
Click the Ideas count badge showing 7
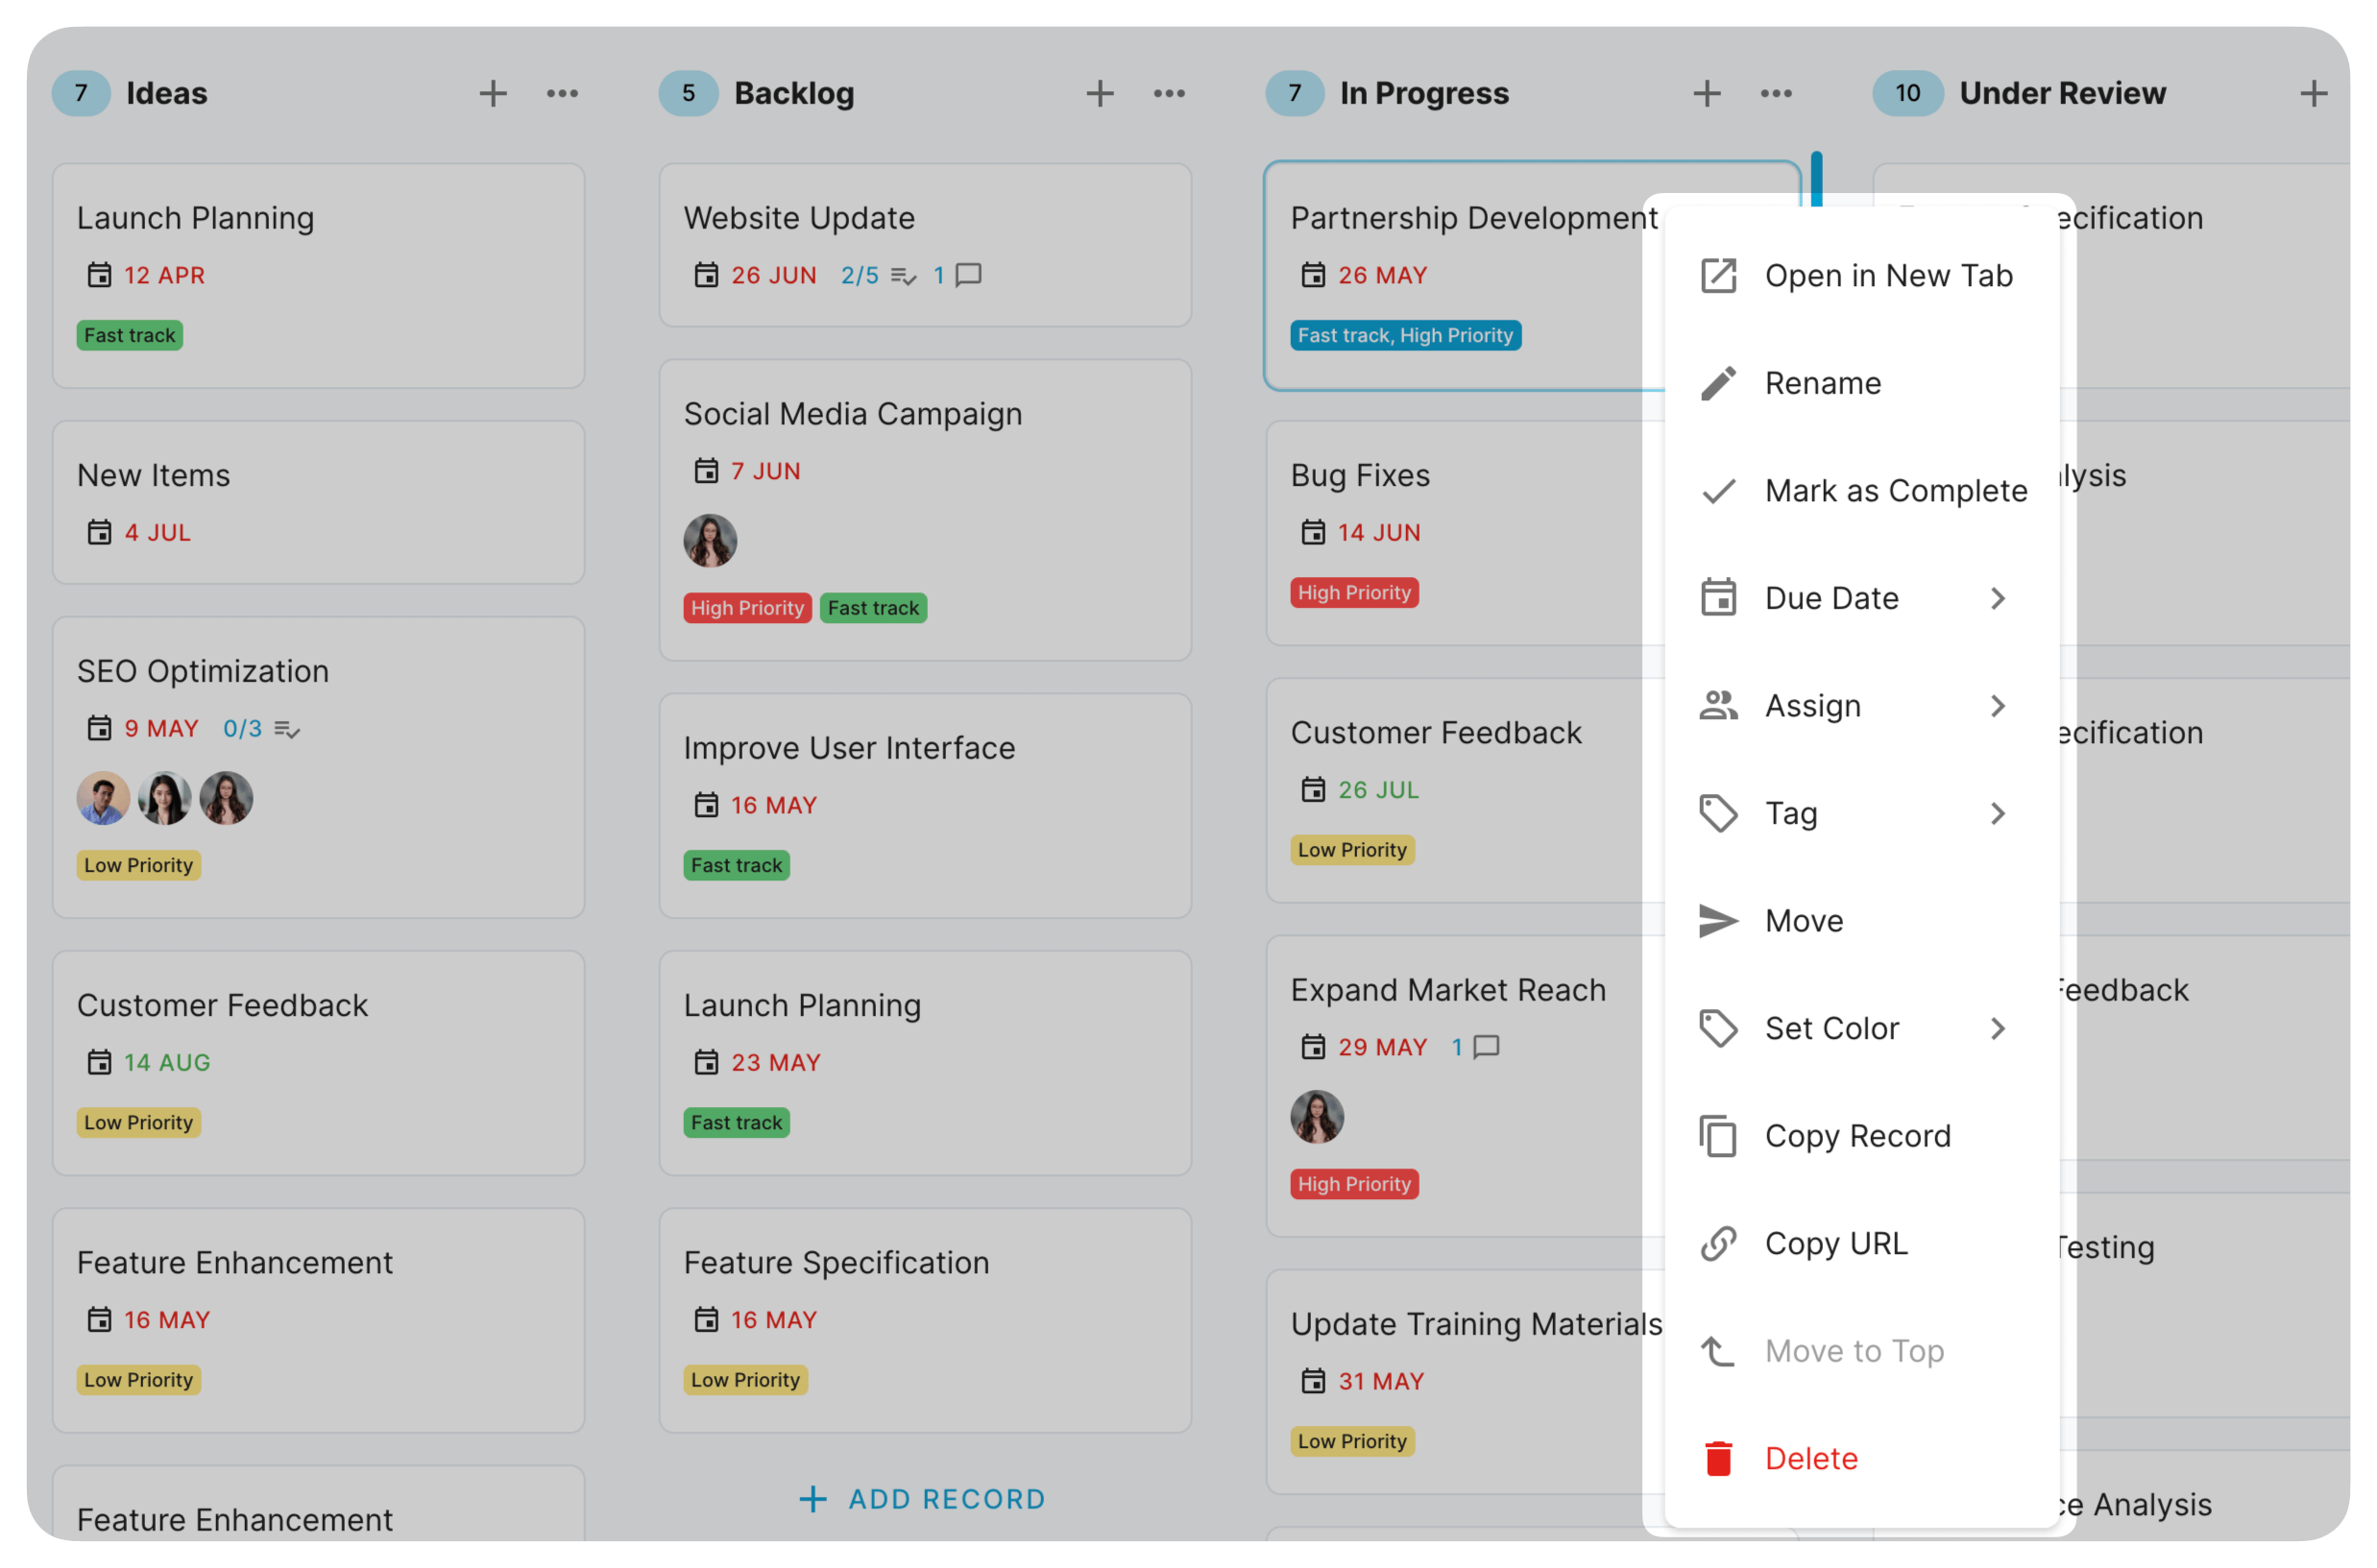click(81, 94)
